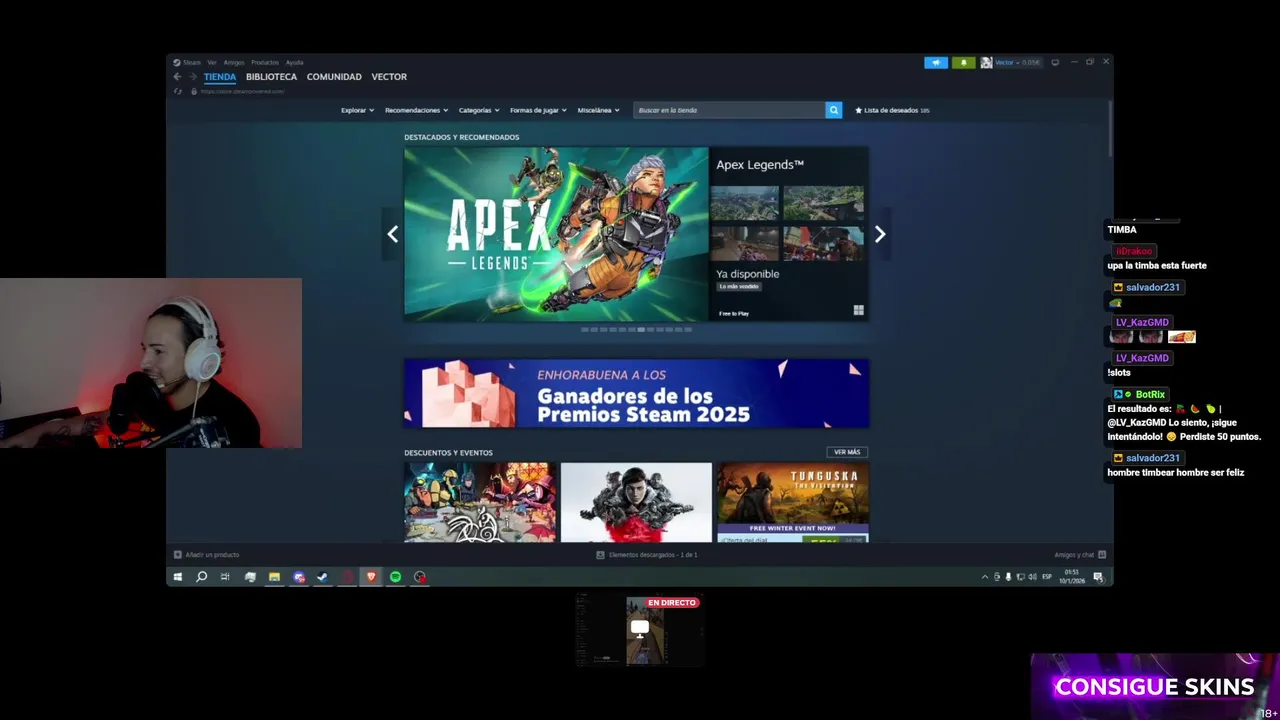Open the Tunguska The Visitation discount card
Image resolution: width=1280 pixels, height=720 pixels.
pyautogui.click(x=793, y=502)
